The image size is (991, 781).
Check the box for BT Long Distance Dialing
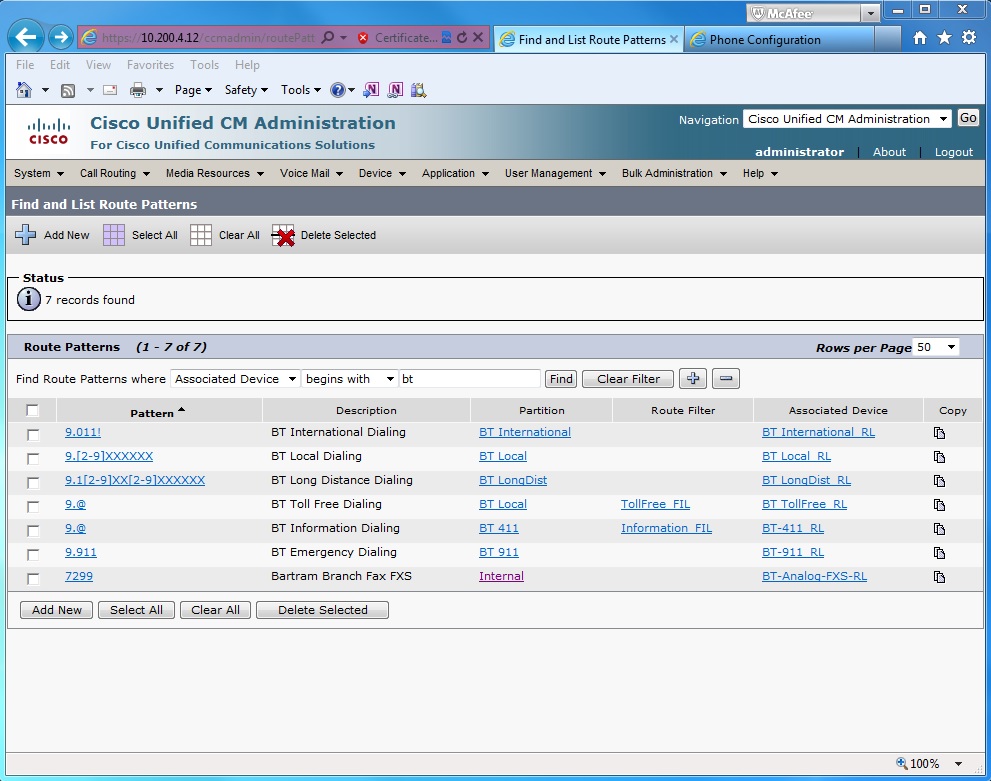pos(33,483)
